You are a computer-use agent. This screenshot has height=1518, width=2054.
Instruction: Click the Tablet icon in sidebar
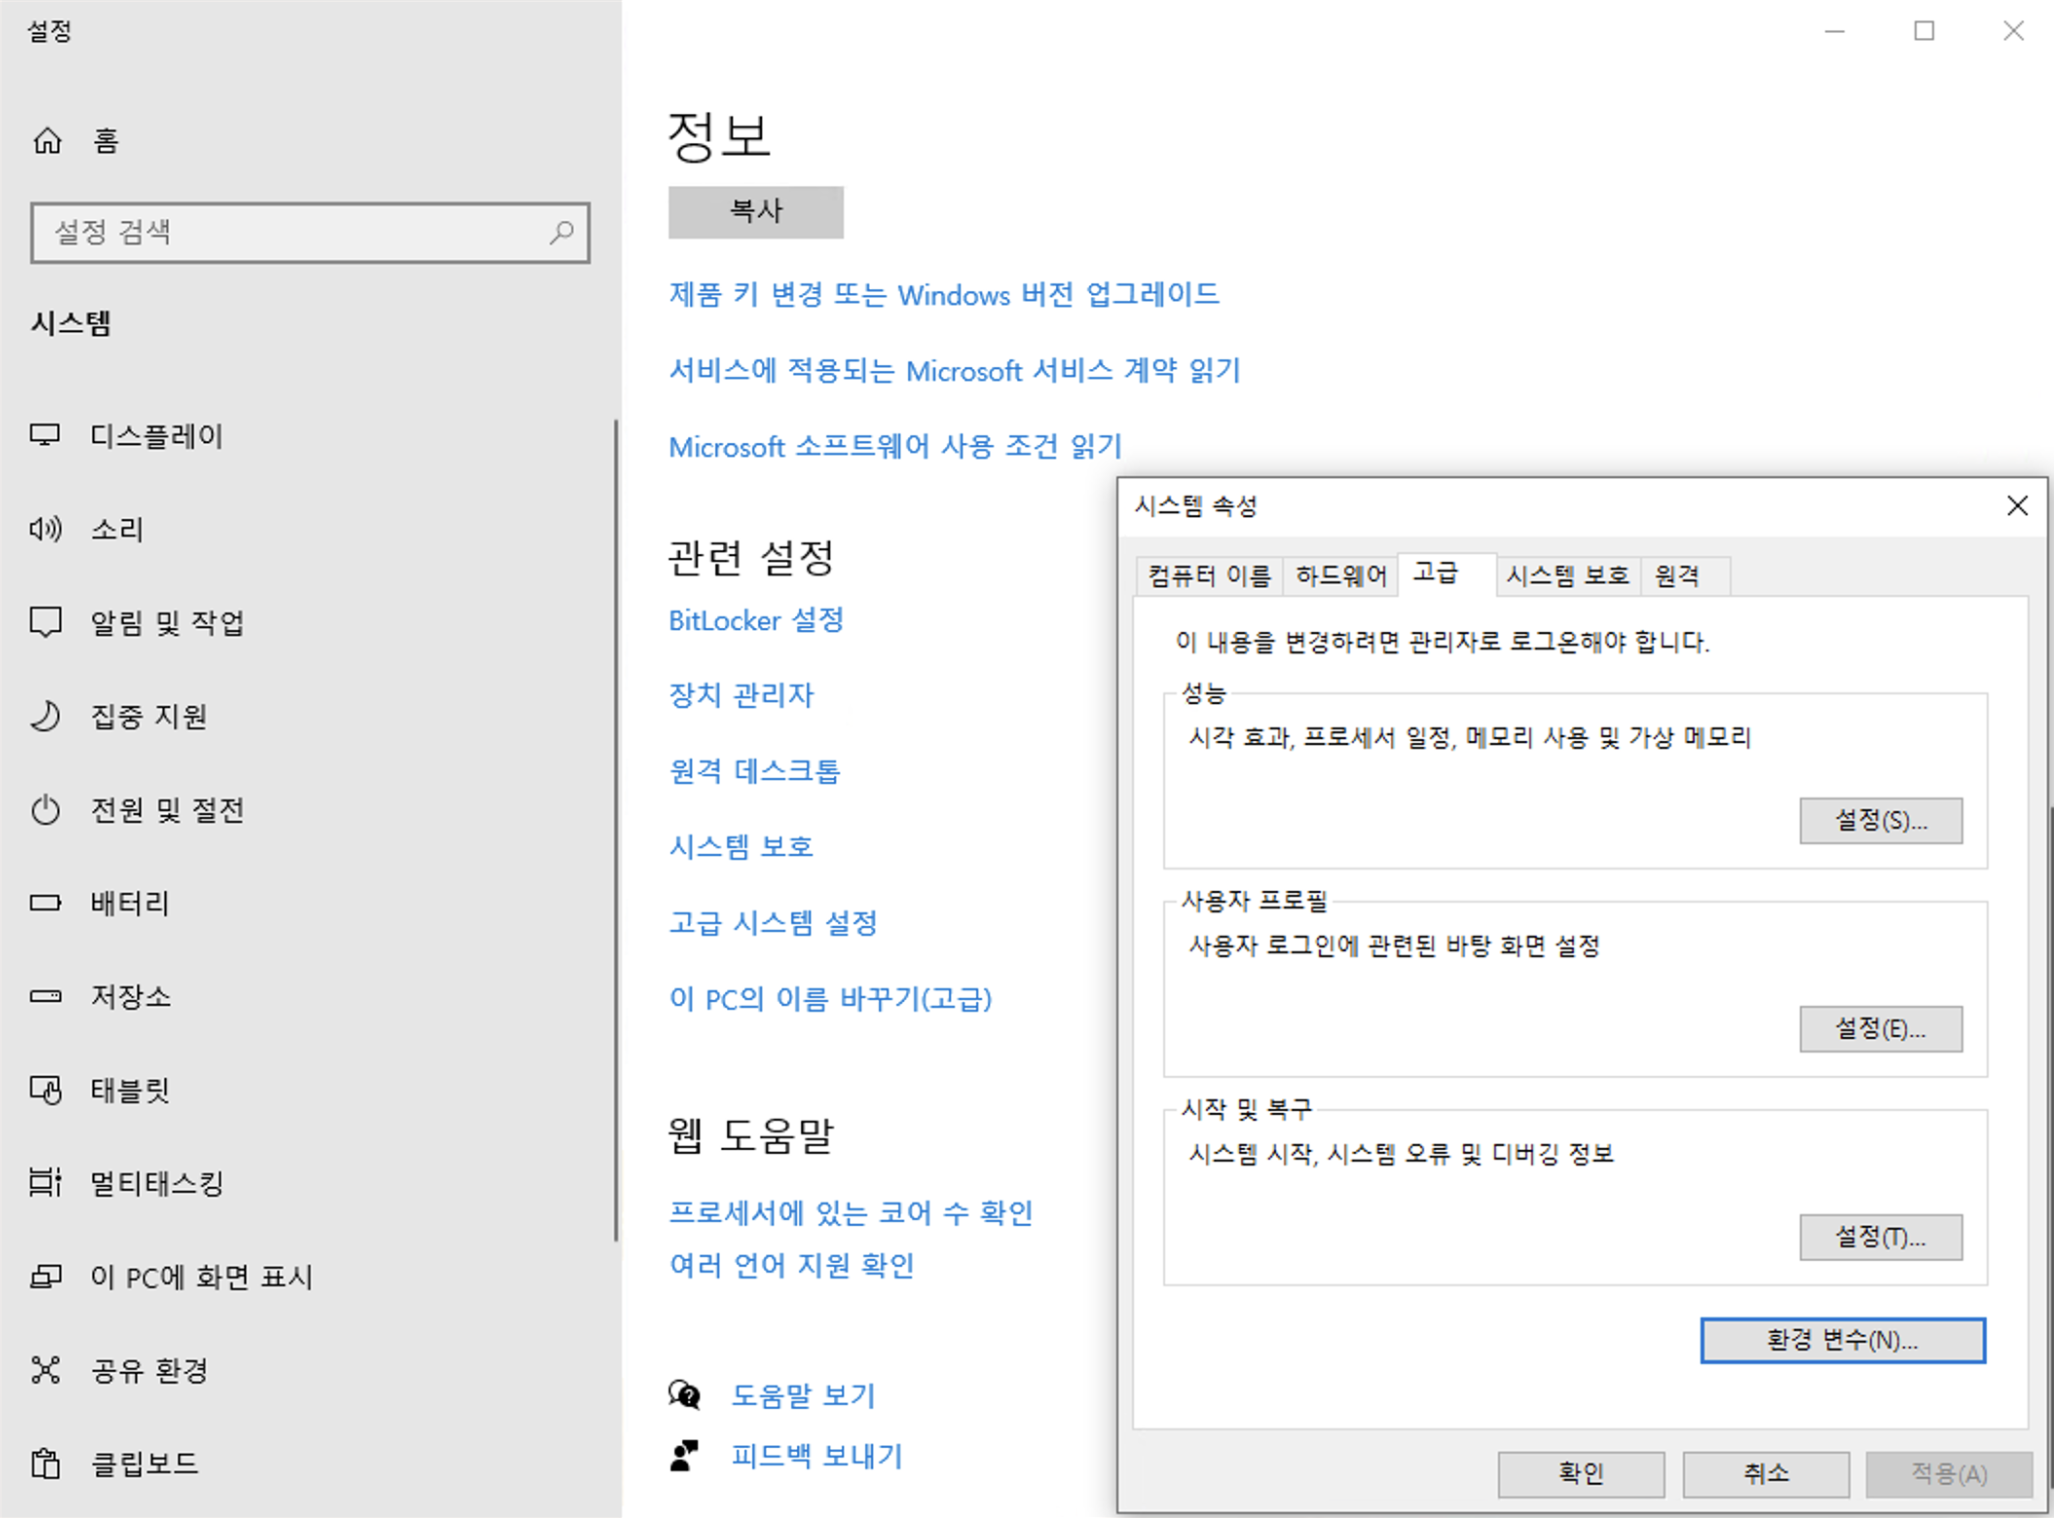point(45,1089)
